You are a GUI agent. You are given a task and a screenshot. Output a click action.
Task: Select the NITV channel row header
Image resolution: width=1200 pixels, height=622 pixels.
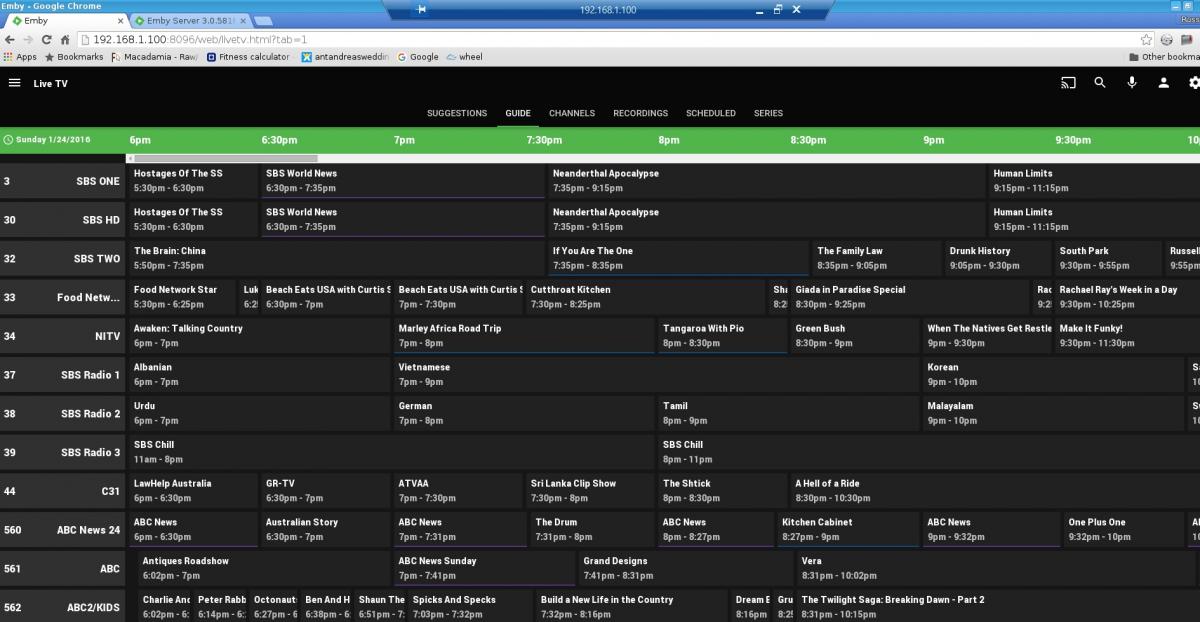[x=62, y=336]
